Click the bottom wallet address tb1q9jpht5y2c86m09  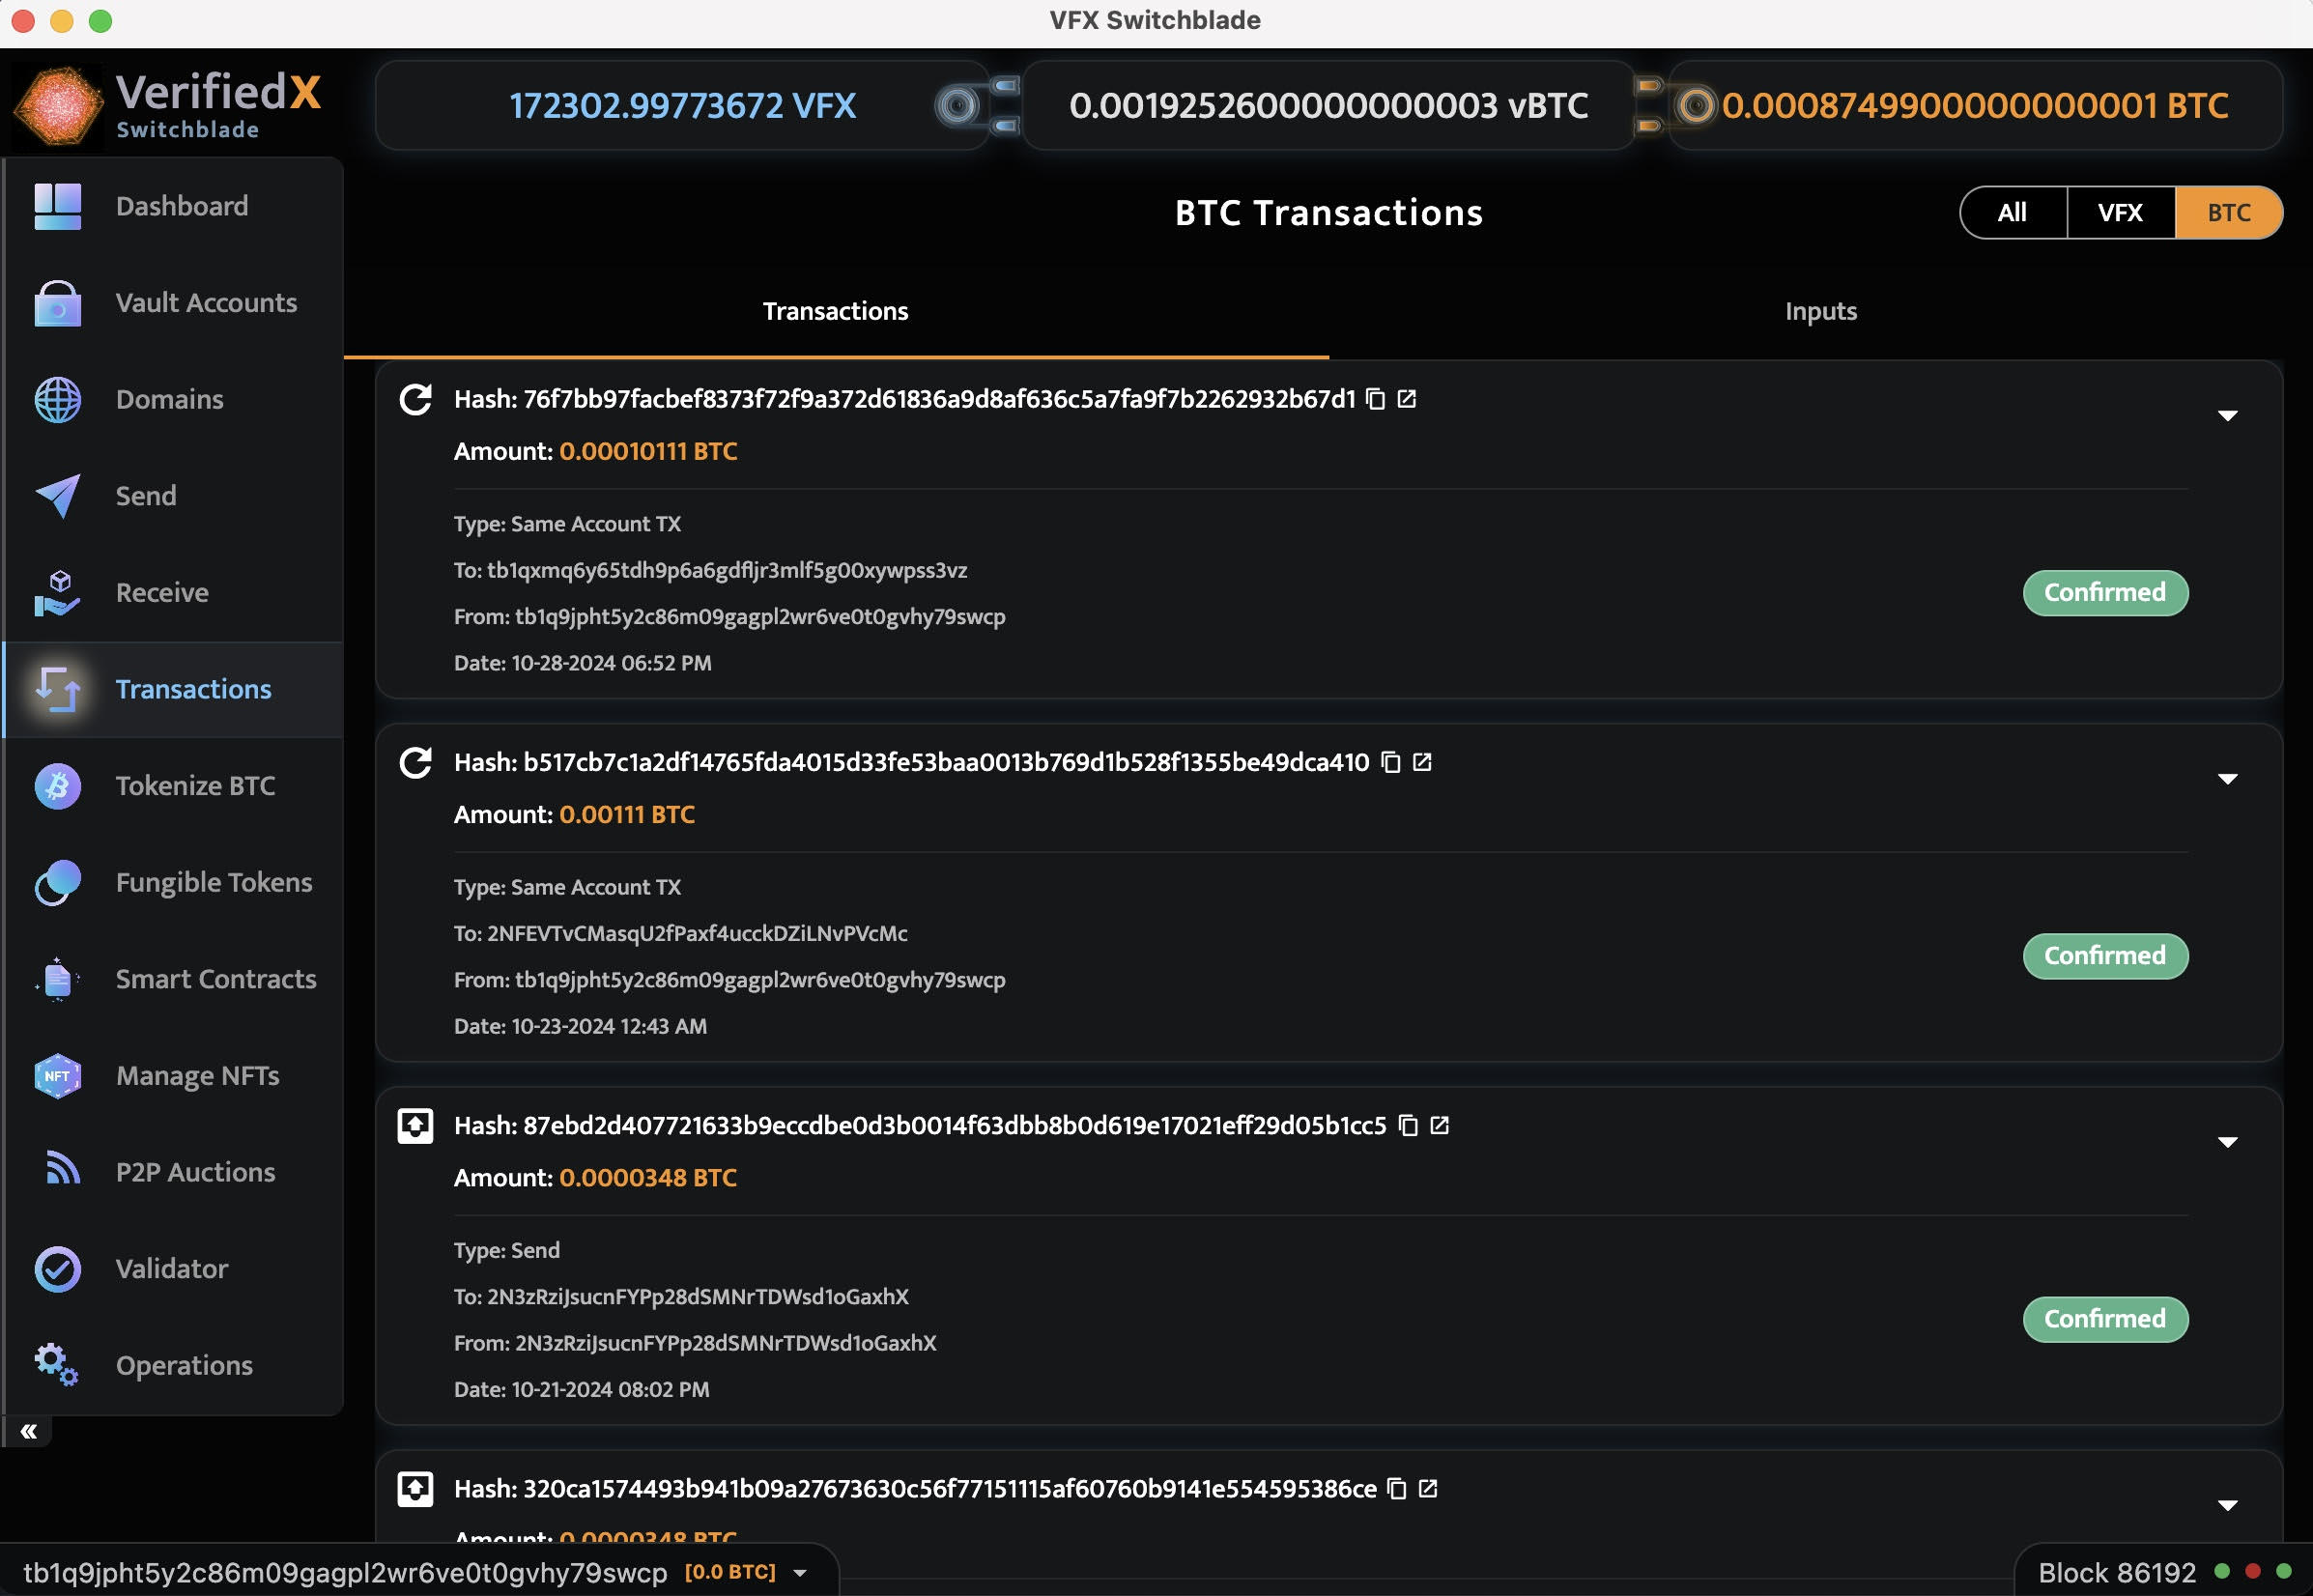[345, 1573]
